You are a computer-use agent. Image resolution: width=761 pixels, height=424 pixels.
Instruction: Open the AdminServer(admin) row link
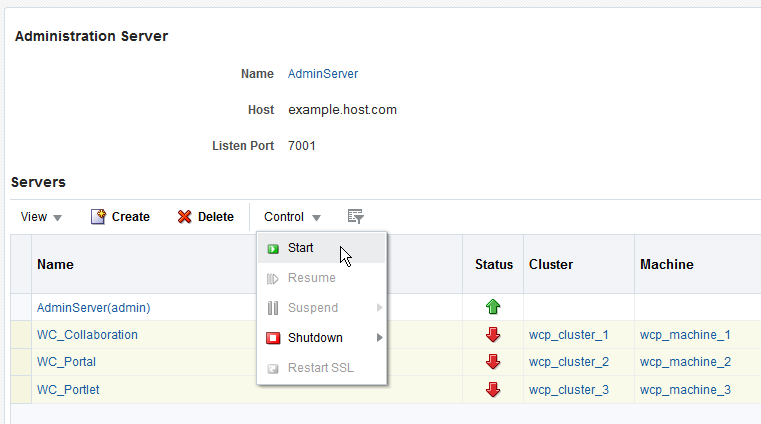(x=94, y=308)
